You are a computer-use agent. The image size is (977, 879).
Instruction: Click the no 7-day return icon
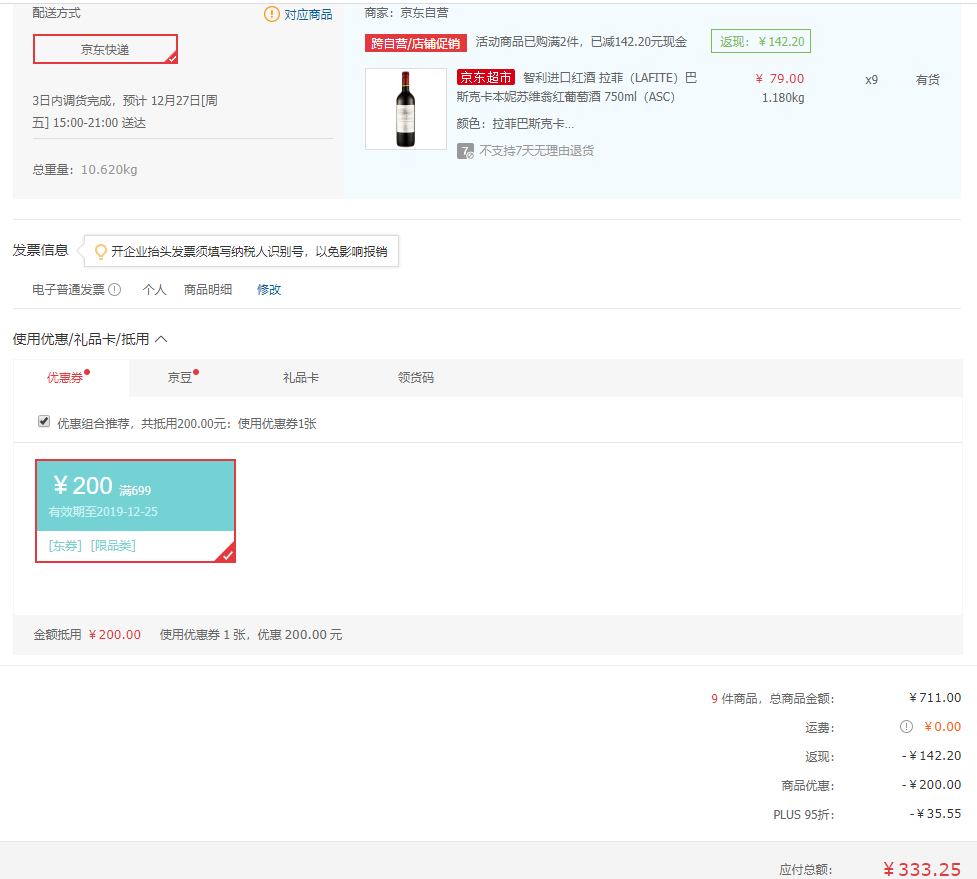[x=465, y=151]
